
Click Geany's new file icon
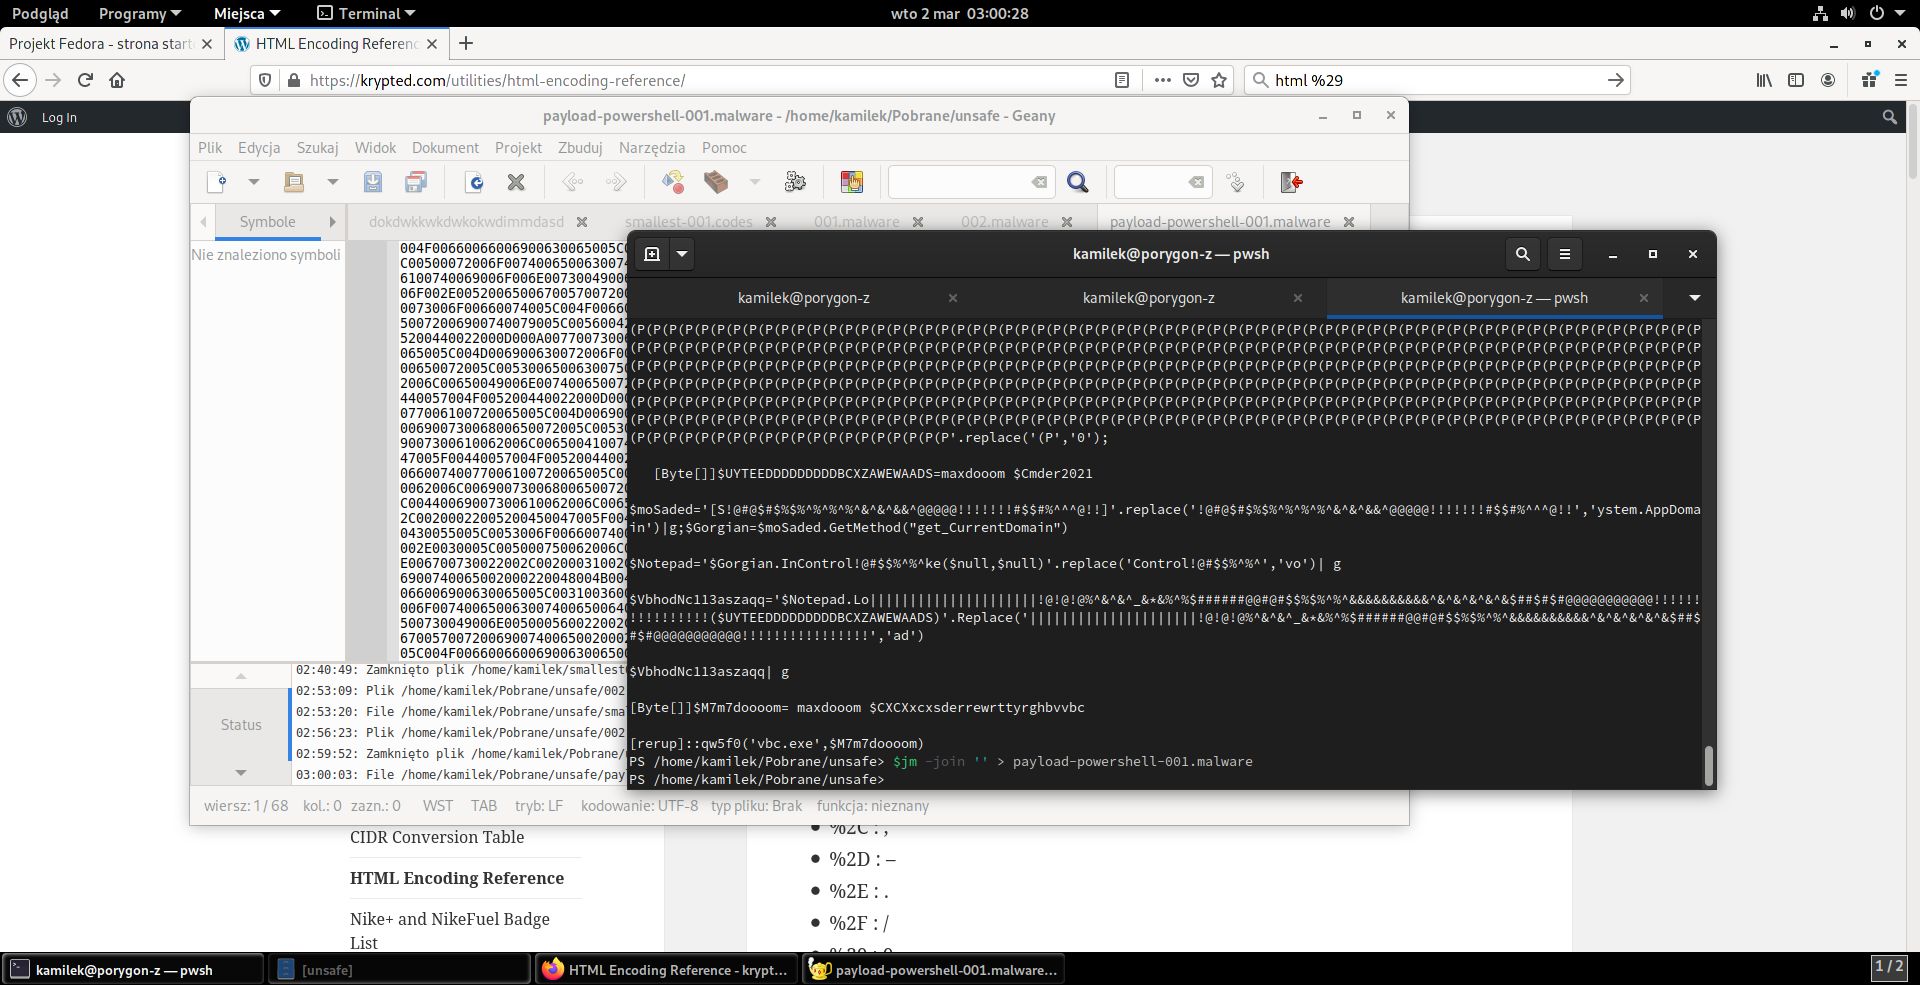click(x=216, y=182)
